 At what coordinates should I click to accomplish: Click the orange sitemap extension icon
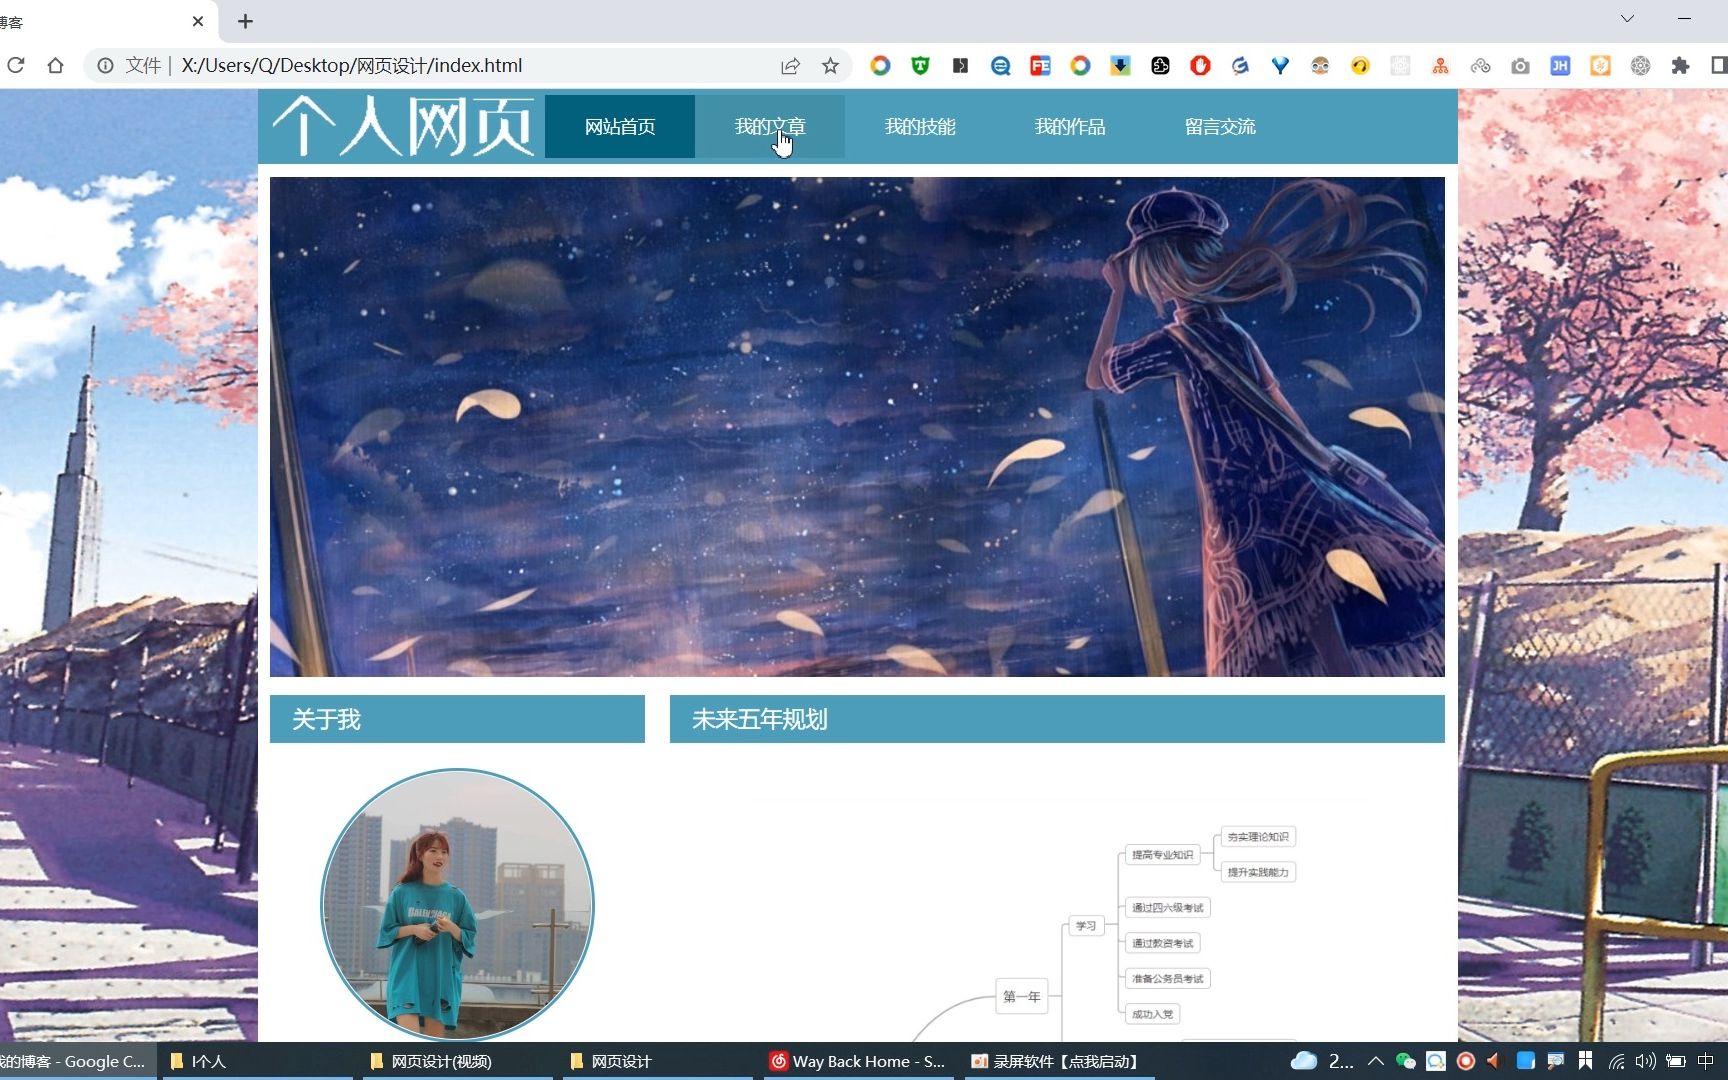click(1440, 66)
